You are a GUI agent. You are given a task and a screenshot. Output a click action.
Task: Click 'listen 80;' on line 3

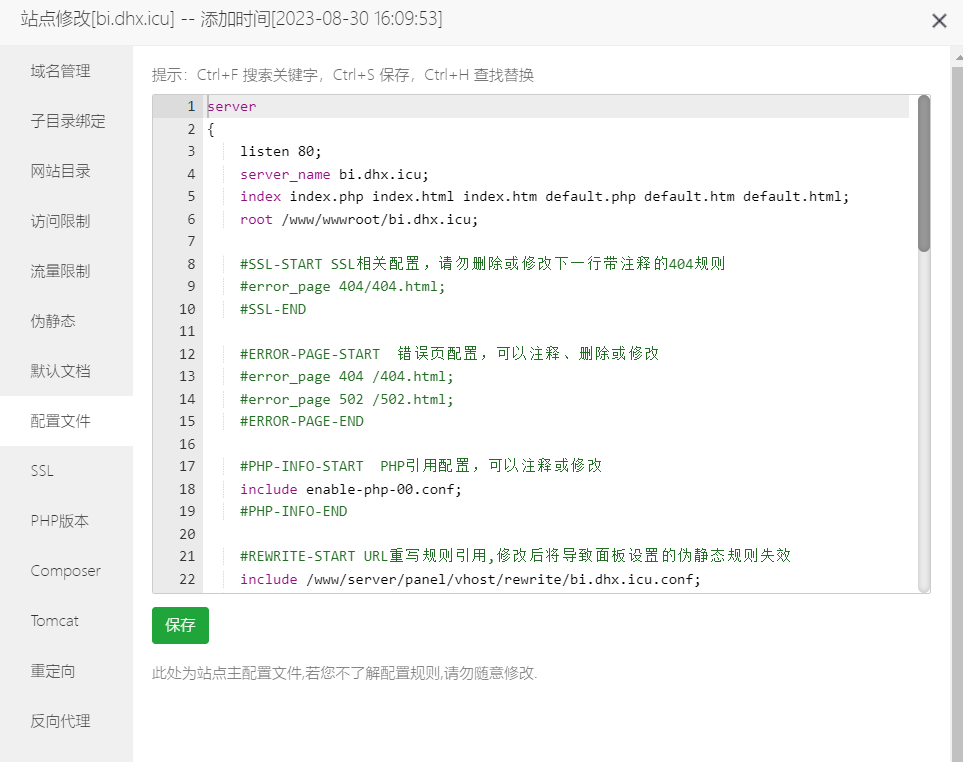(281, 152)
